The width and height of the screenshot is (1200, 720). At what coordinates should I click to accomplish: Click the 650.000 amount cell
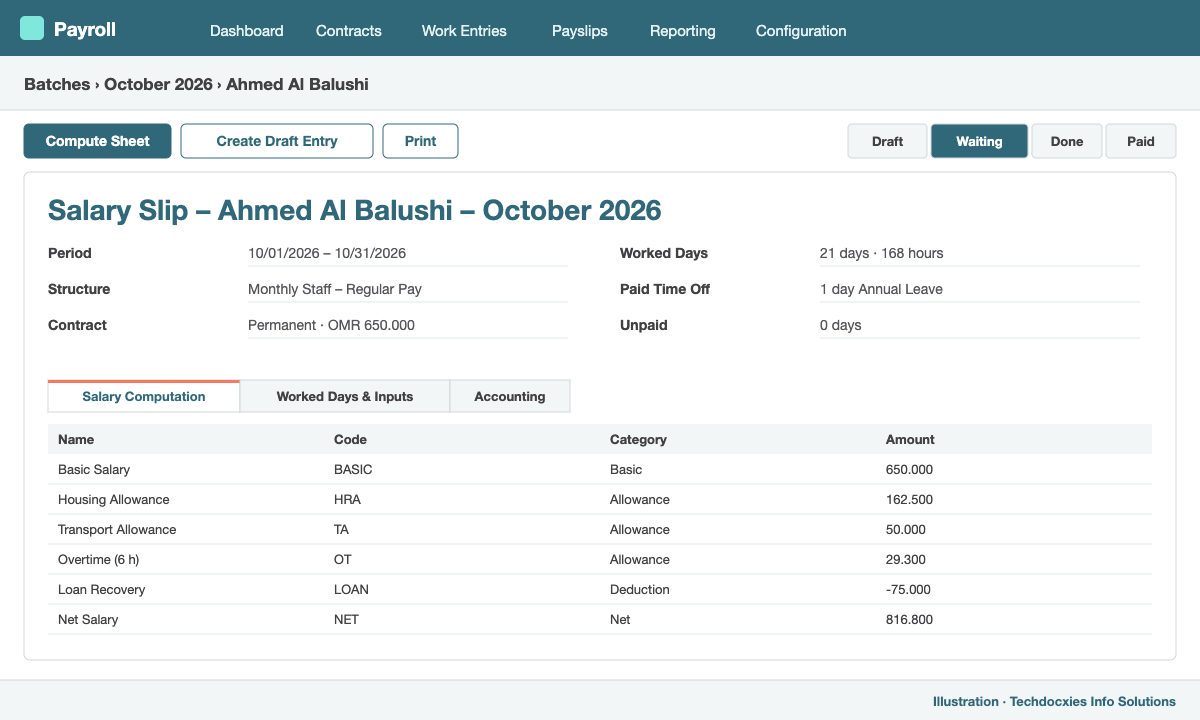point(909,469)
